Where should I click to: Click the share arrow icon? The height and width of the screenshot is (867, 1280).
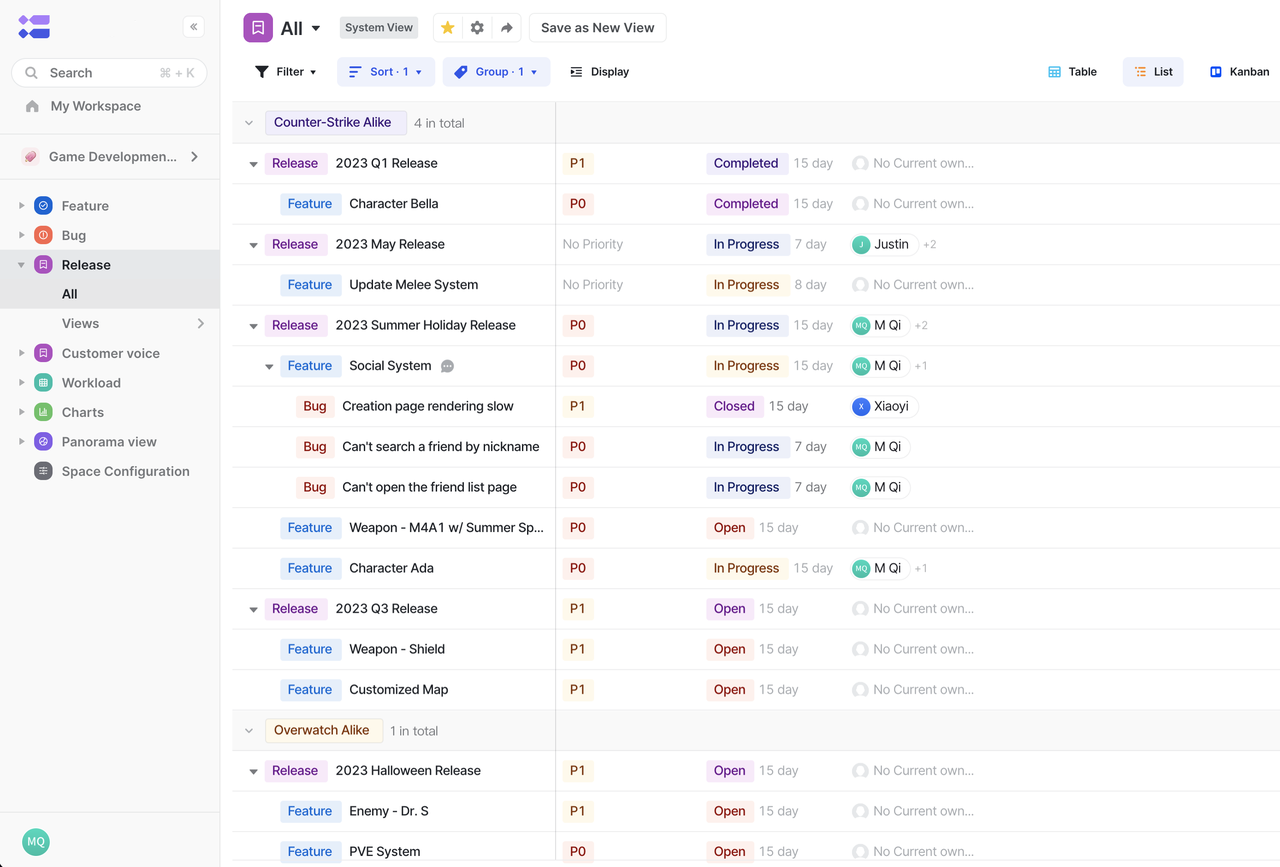pos(506,27)
